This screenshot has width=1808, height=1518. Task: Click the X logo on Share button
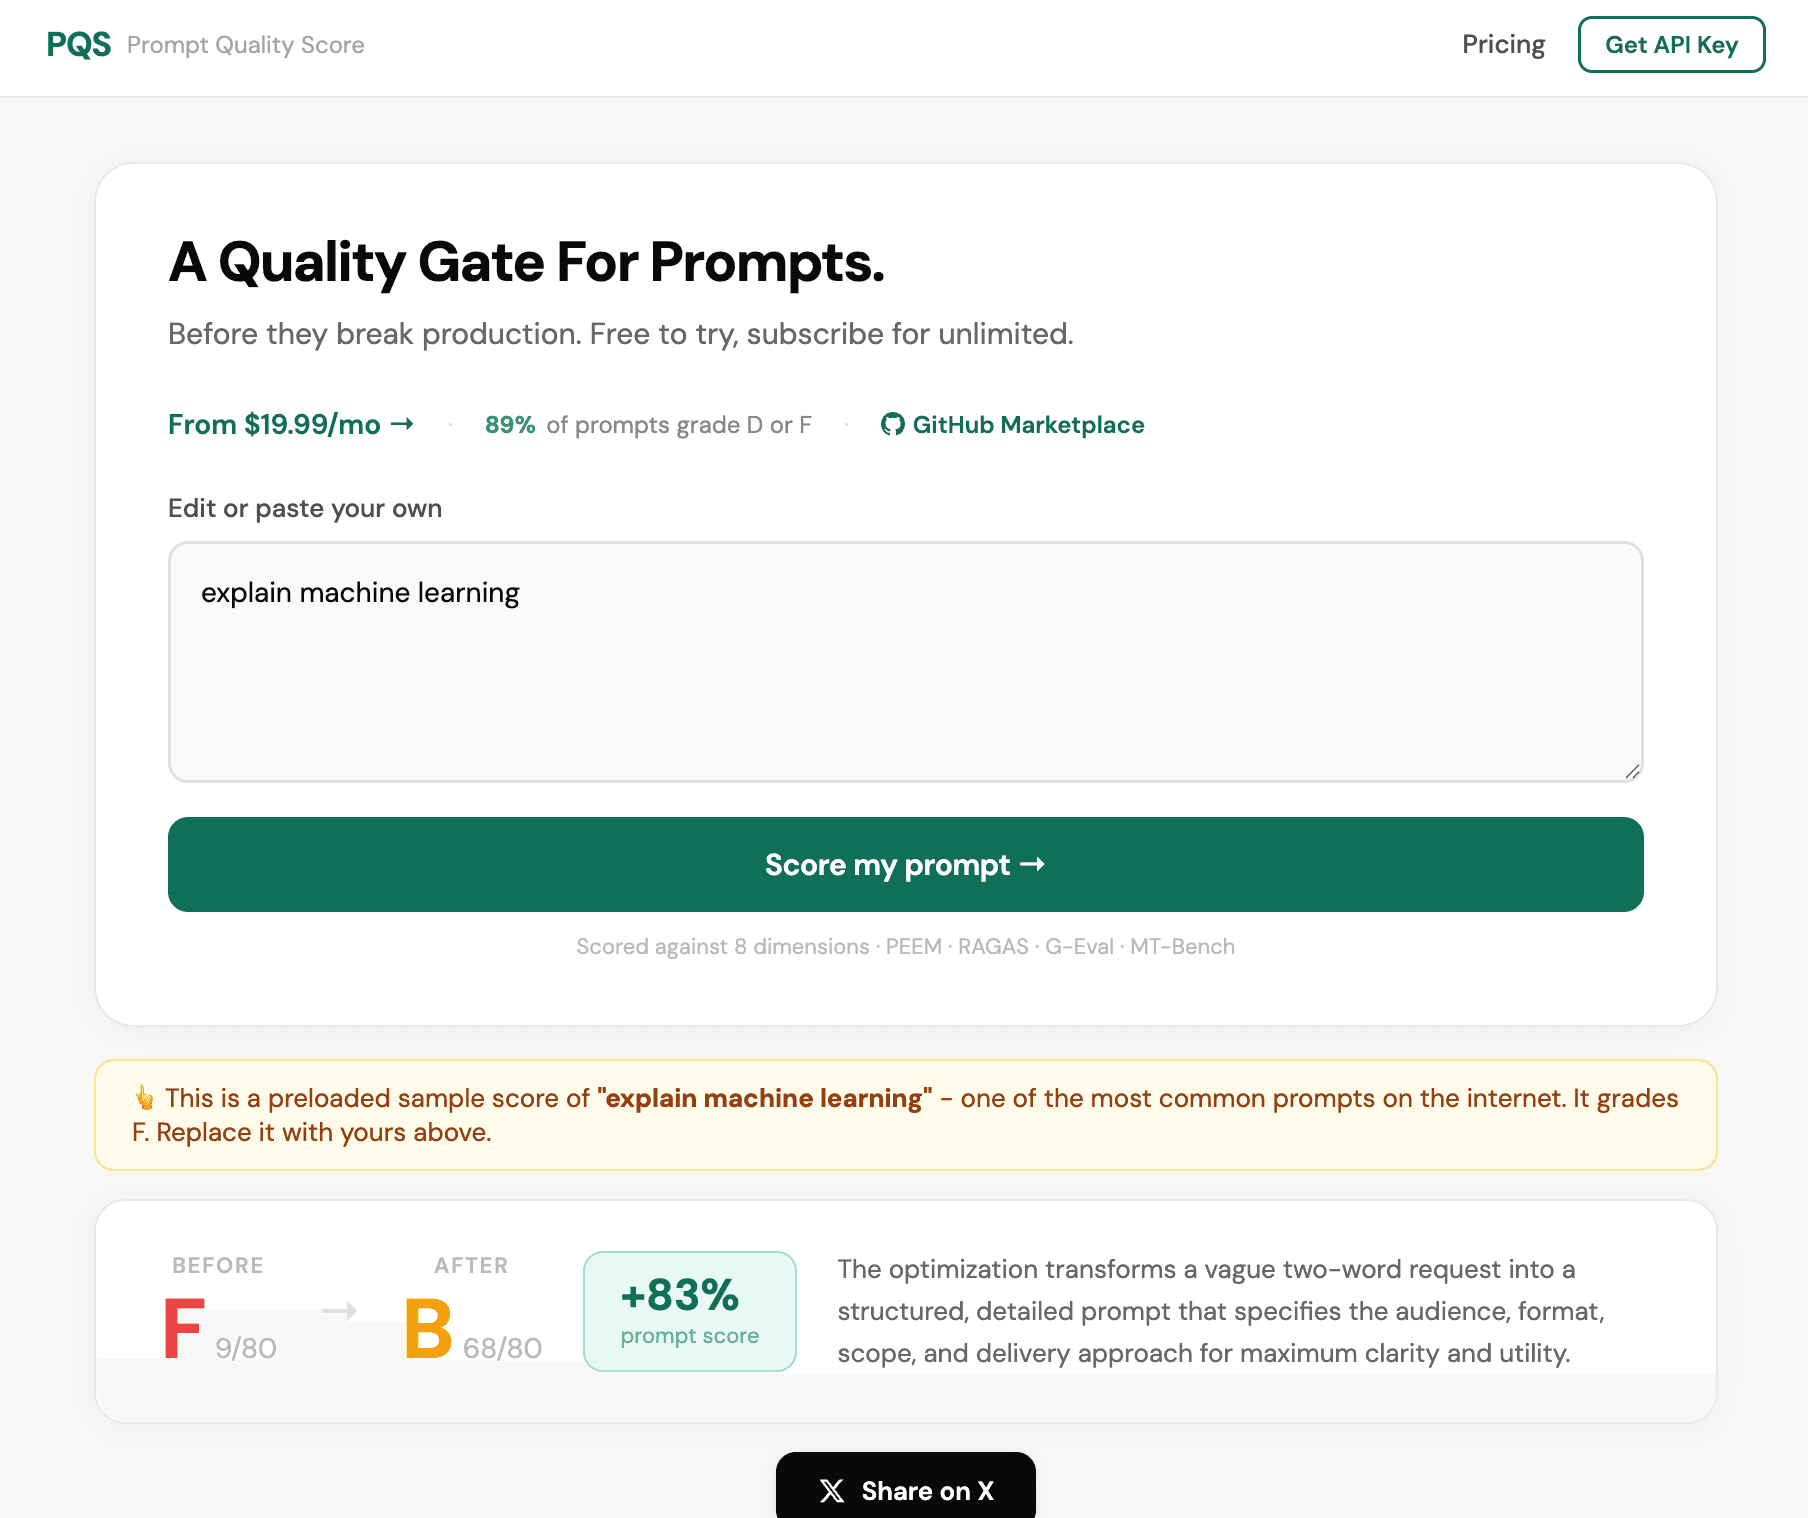(832, 1491)
